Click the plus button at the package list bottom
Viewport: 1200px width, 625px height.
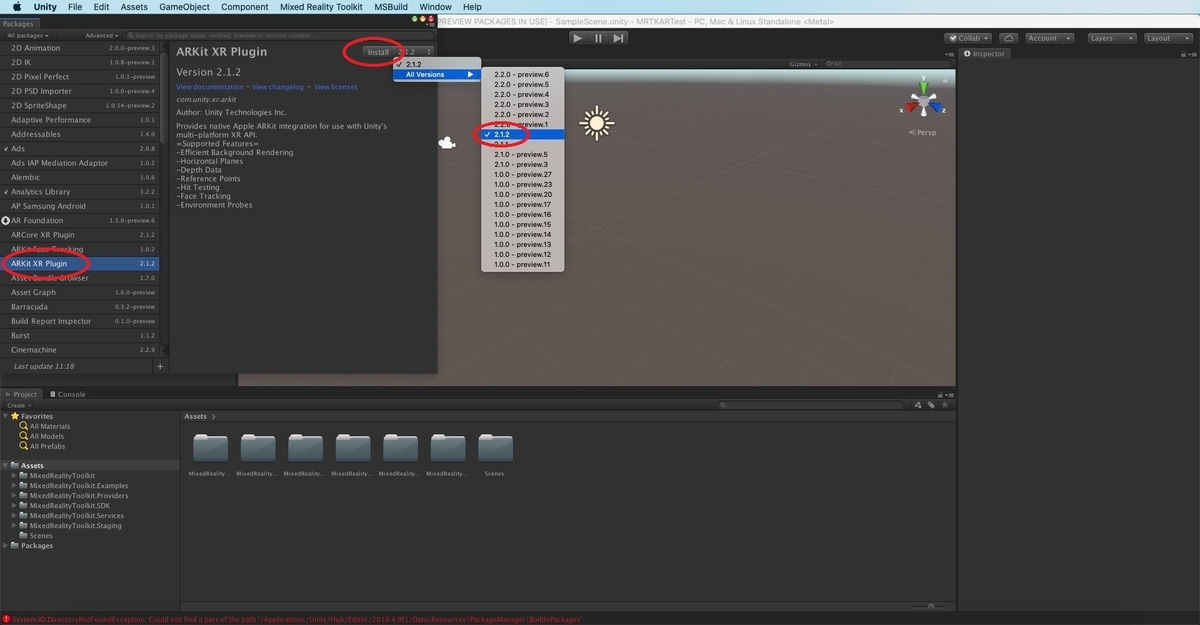[160, 367]
